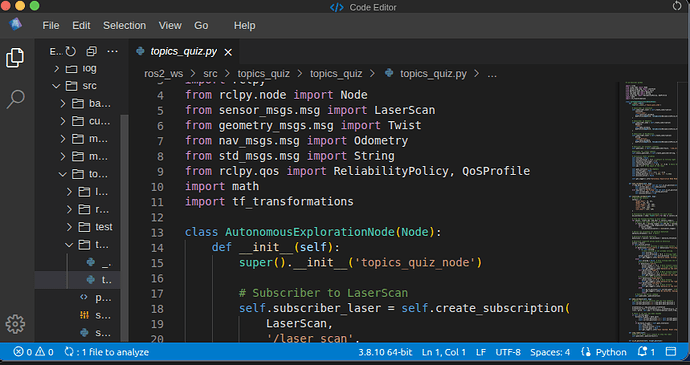Expand the log folder chevron
Viewport: 690px width, 365px height.
click(56, 68)
